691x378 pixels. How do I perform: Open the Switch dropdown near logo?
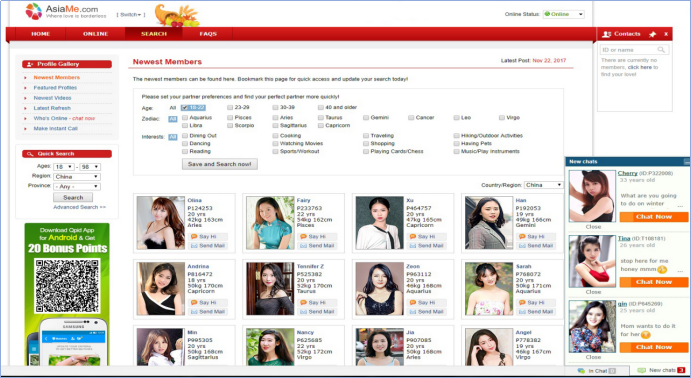(130, 15)
